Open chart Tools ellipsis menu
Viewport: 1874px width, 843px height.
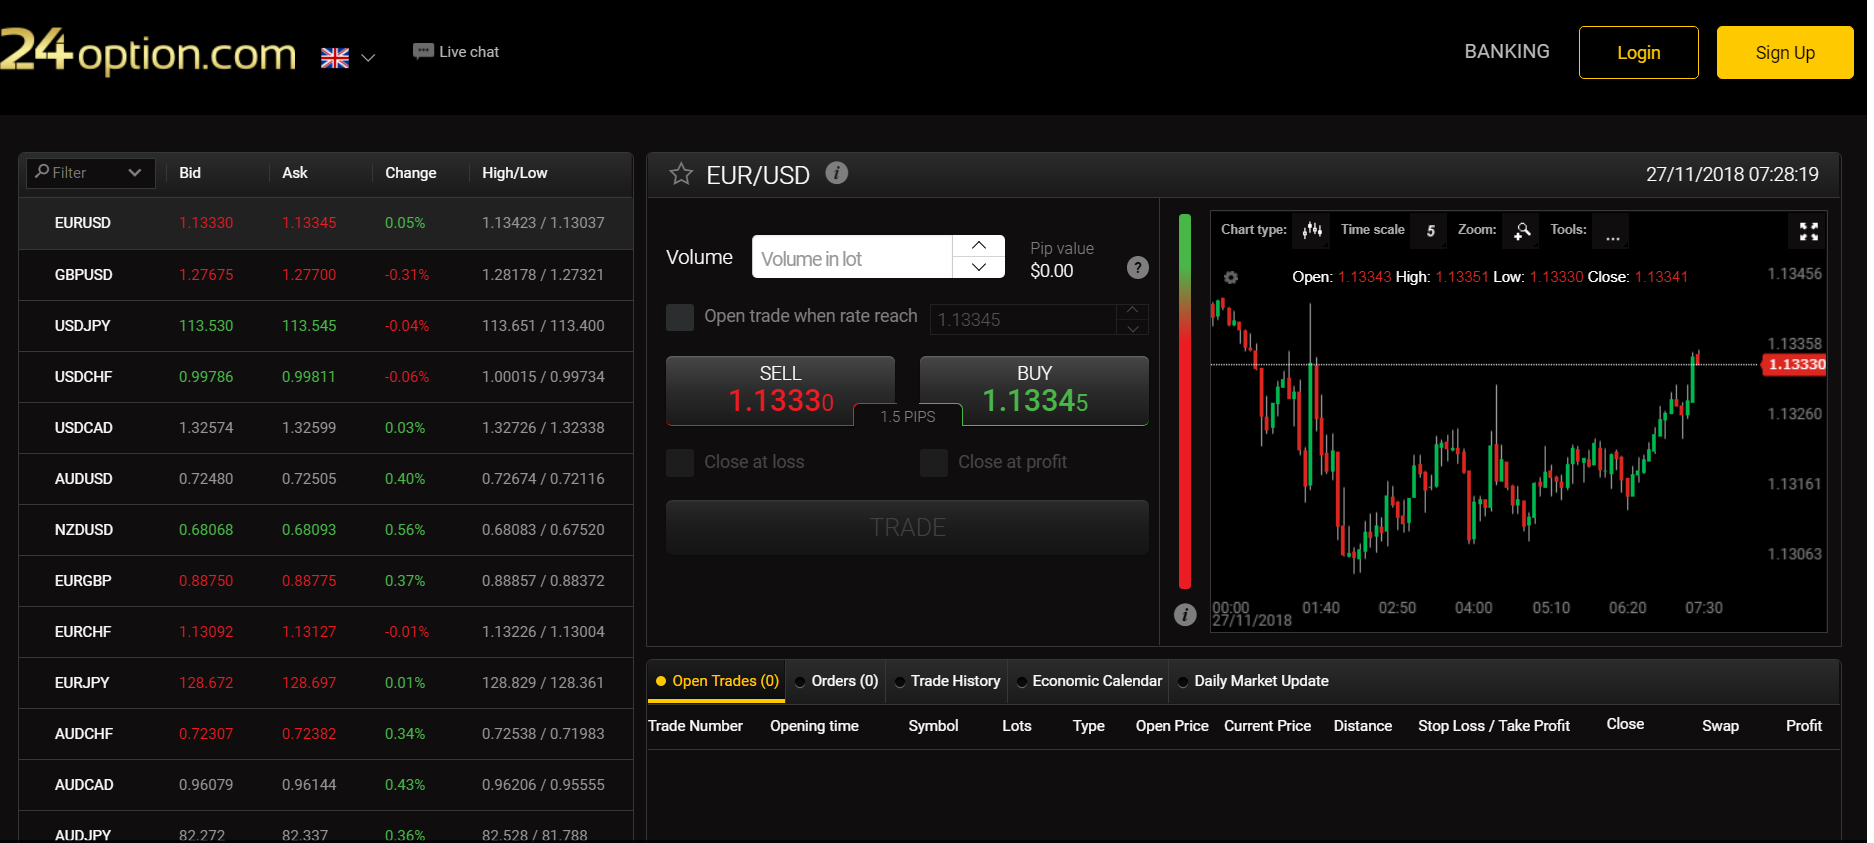[1611, 231]
